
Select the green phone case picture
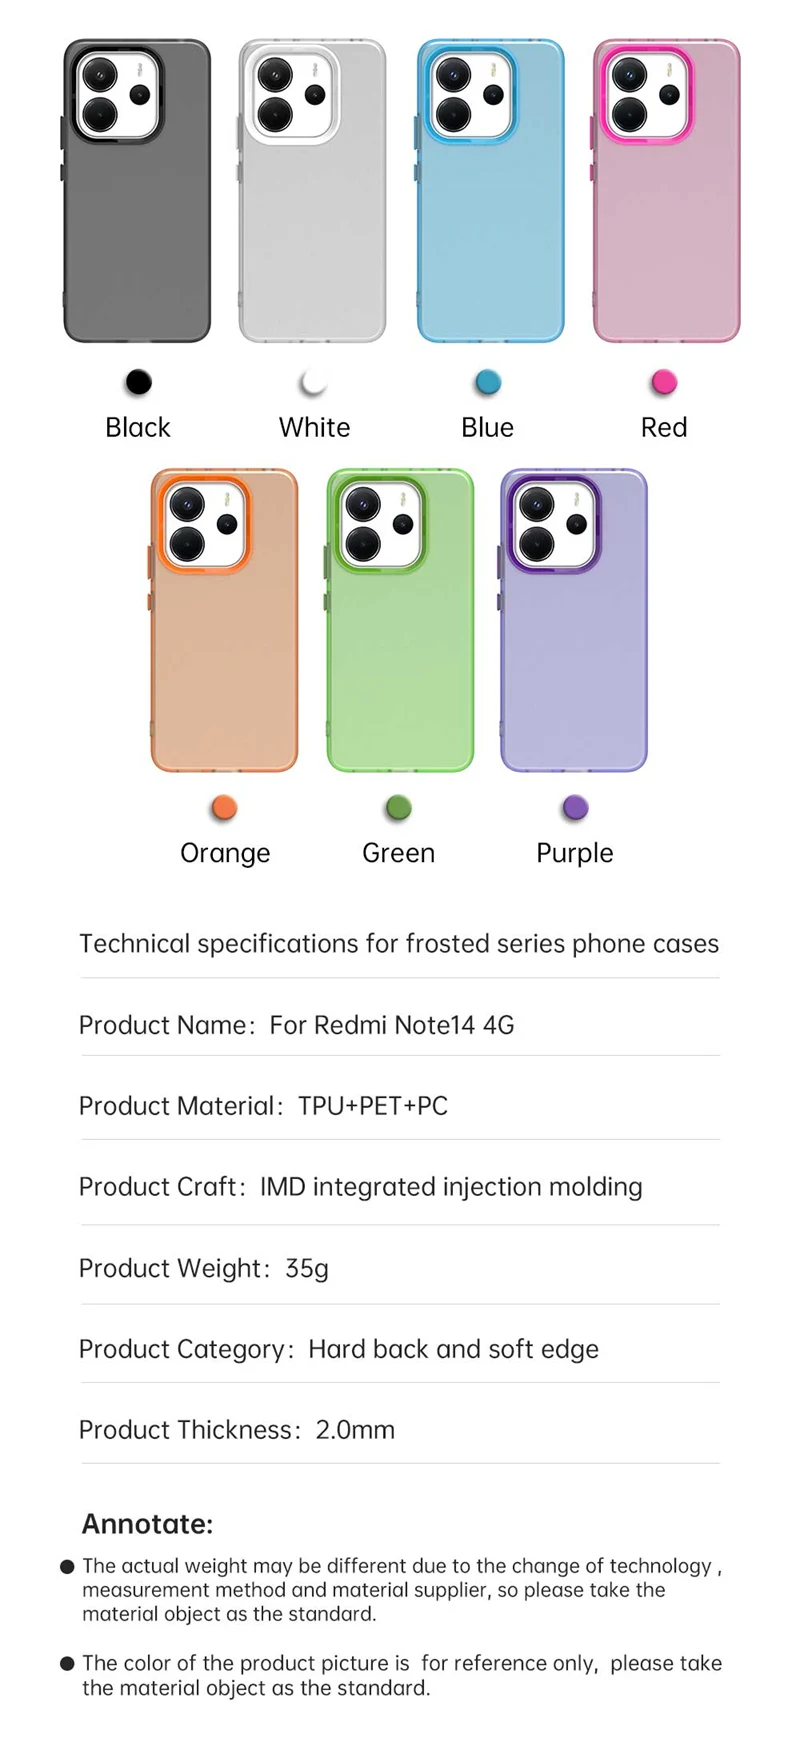[400, 620]
